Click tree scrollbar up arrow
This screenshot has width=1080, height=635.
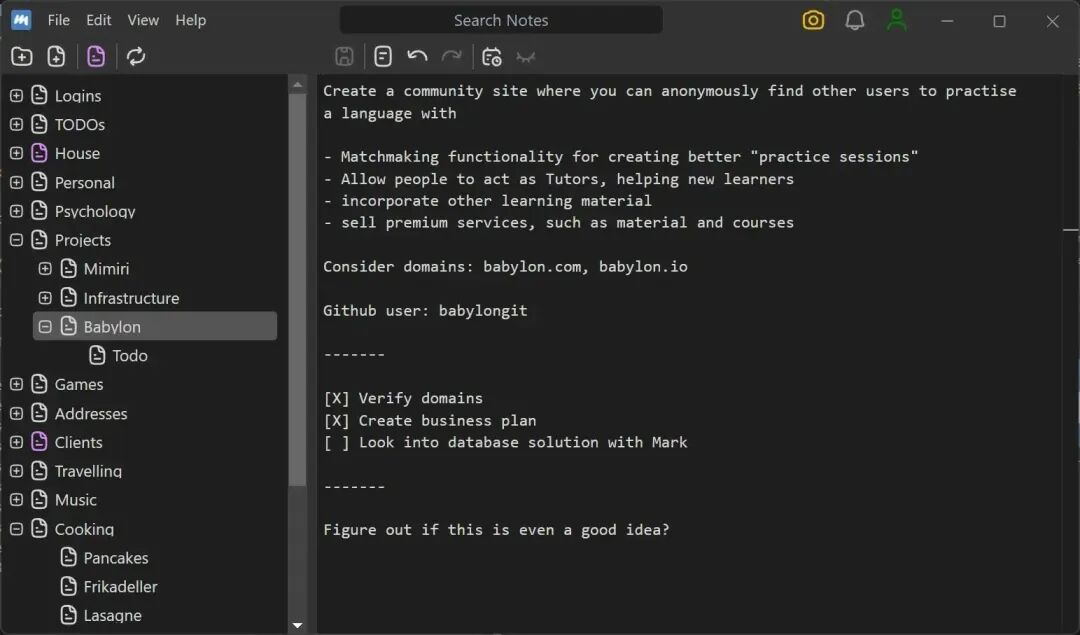click(298, 85)
